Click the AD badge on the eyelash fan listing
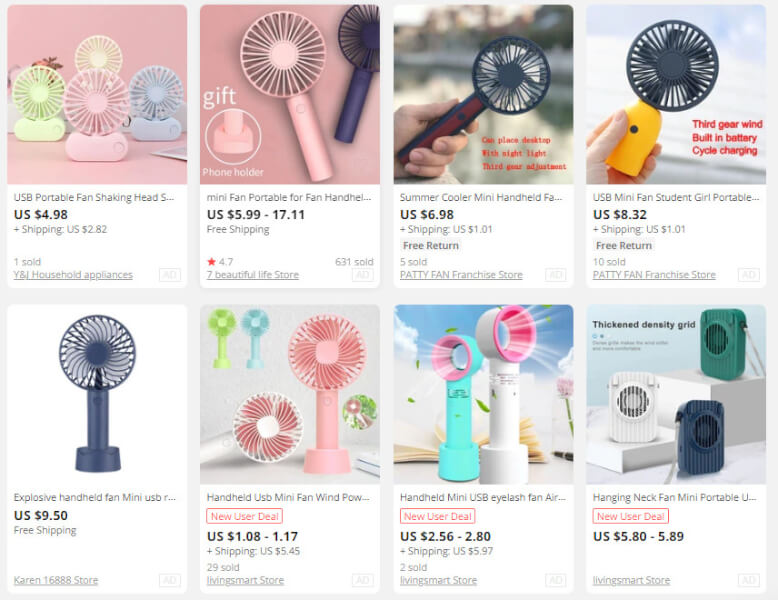778x600 pixels. tap(556, 580)
